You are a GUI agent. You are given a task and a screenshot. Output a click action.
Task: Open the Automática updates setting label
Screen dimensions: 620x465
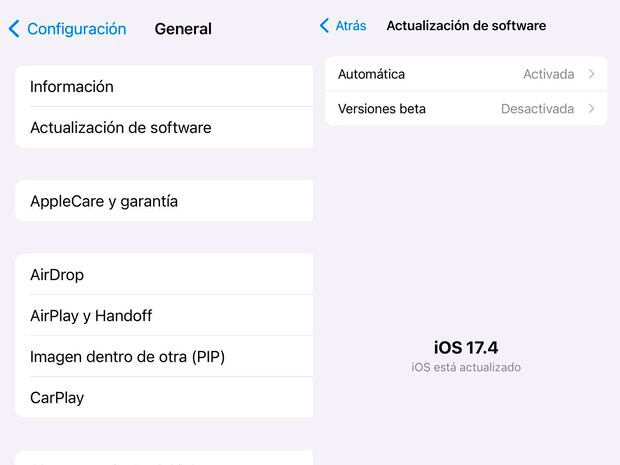click(x=371, y=74)
